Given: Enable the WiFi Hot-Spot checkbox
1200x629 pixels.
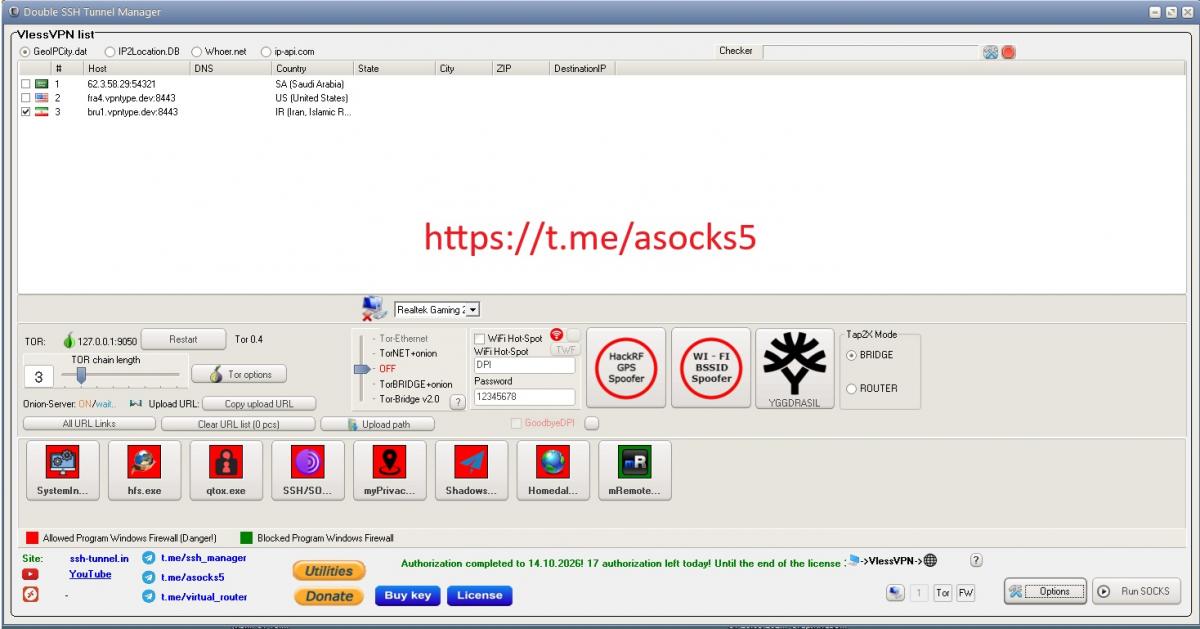Looking at the screenshot, I should (x=480, y=338).
